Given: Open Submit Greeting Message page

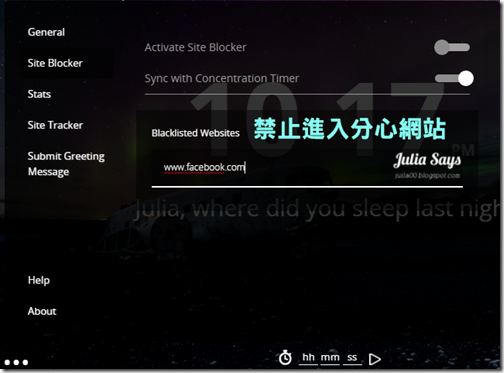Looking at the screenshot, I should click(66, 164).
